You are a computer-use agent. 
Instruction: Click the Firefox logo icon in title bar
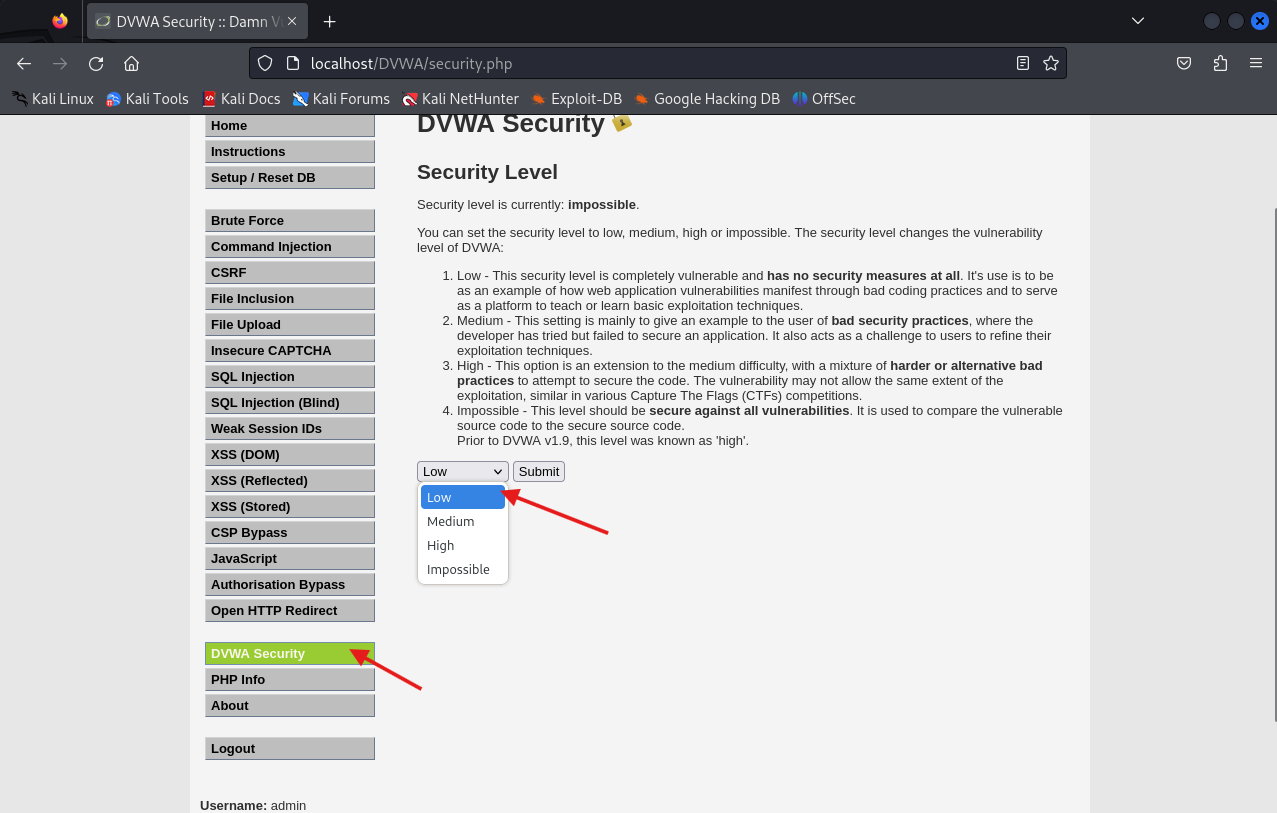(x=60, y=21)
